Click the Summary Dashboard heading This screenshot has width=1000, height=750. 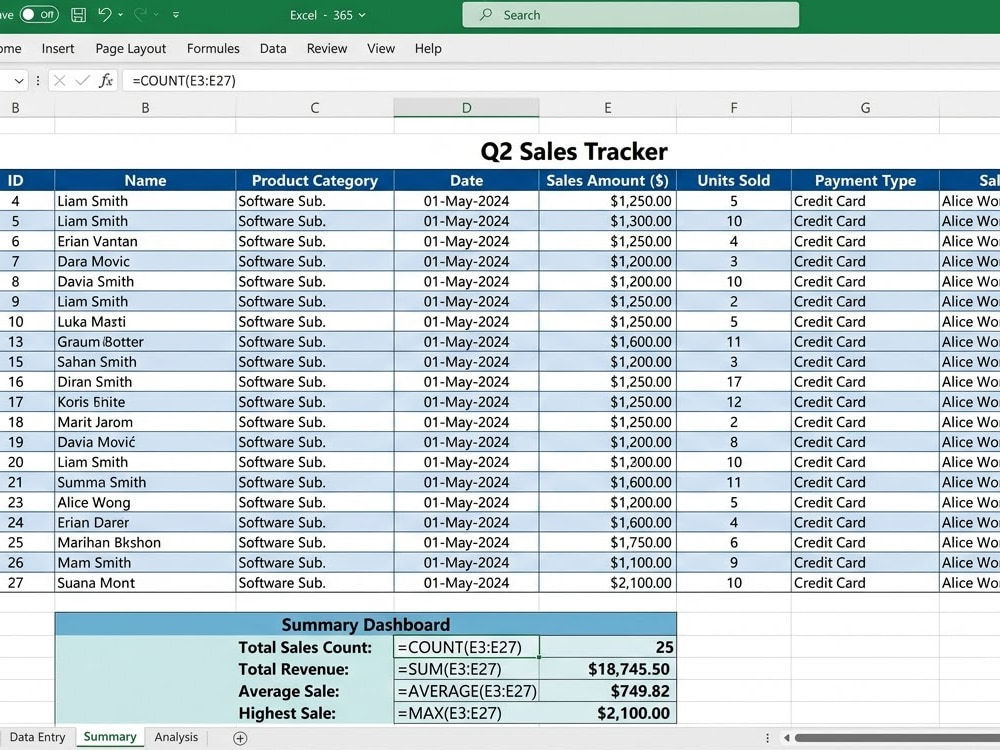pos(365,624)
